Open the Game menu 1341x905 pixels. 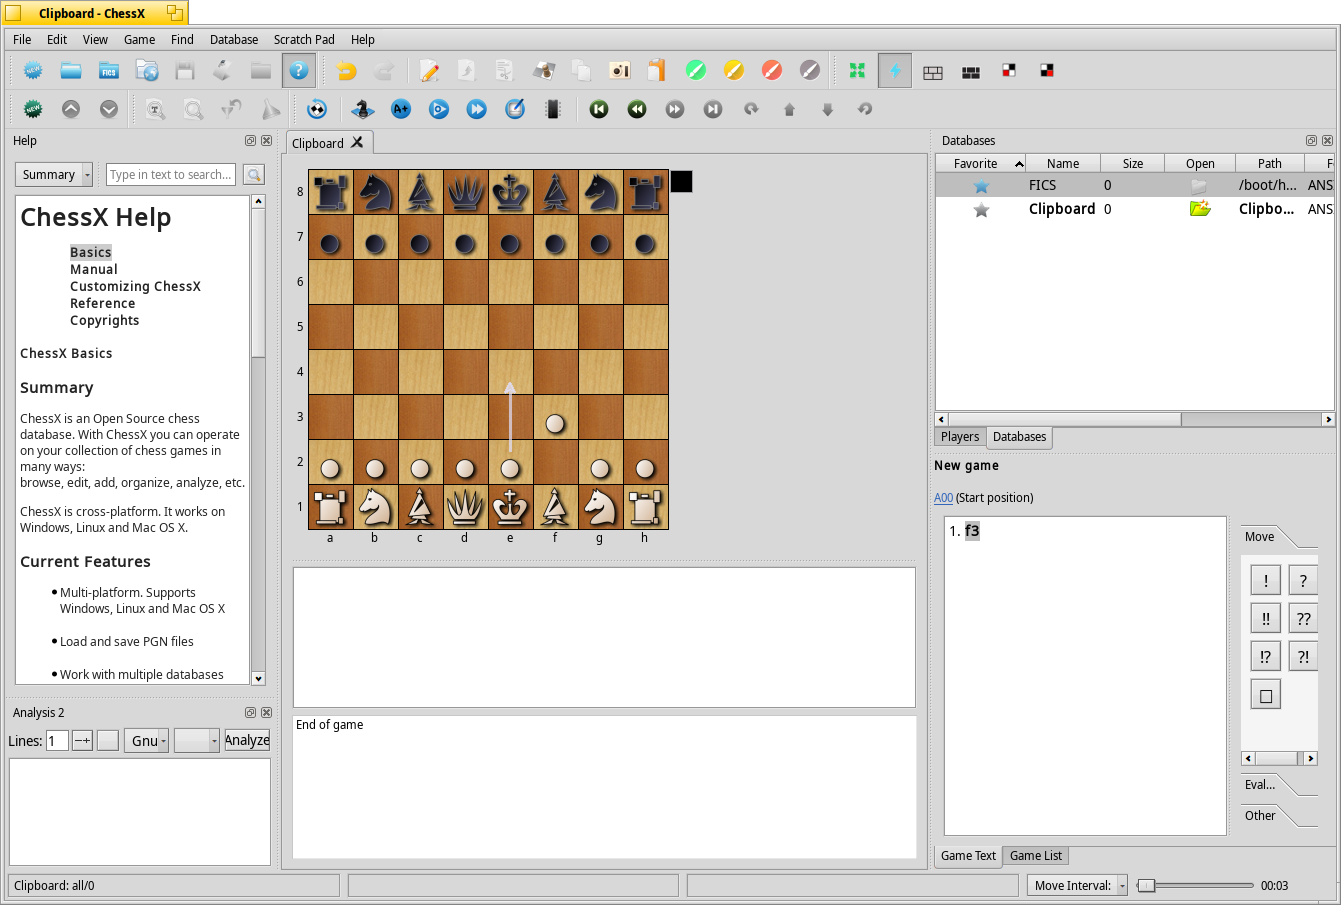[139, 40]
